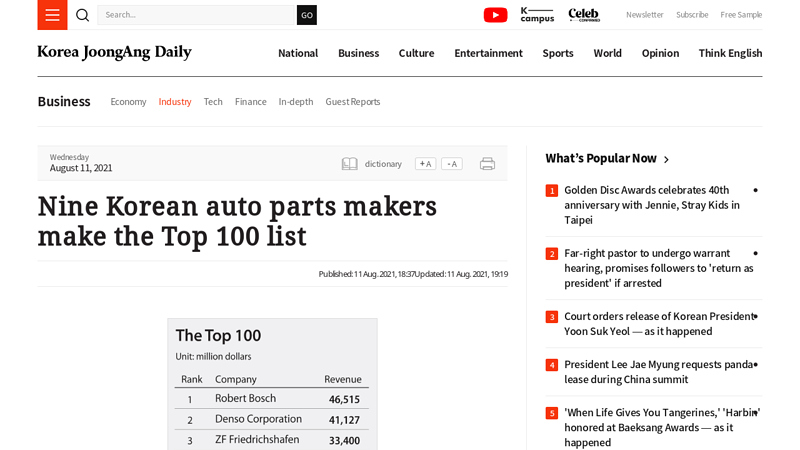
Task: Select the Finance sub-tab
Action: point(251,102)
